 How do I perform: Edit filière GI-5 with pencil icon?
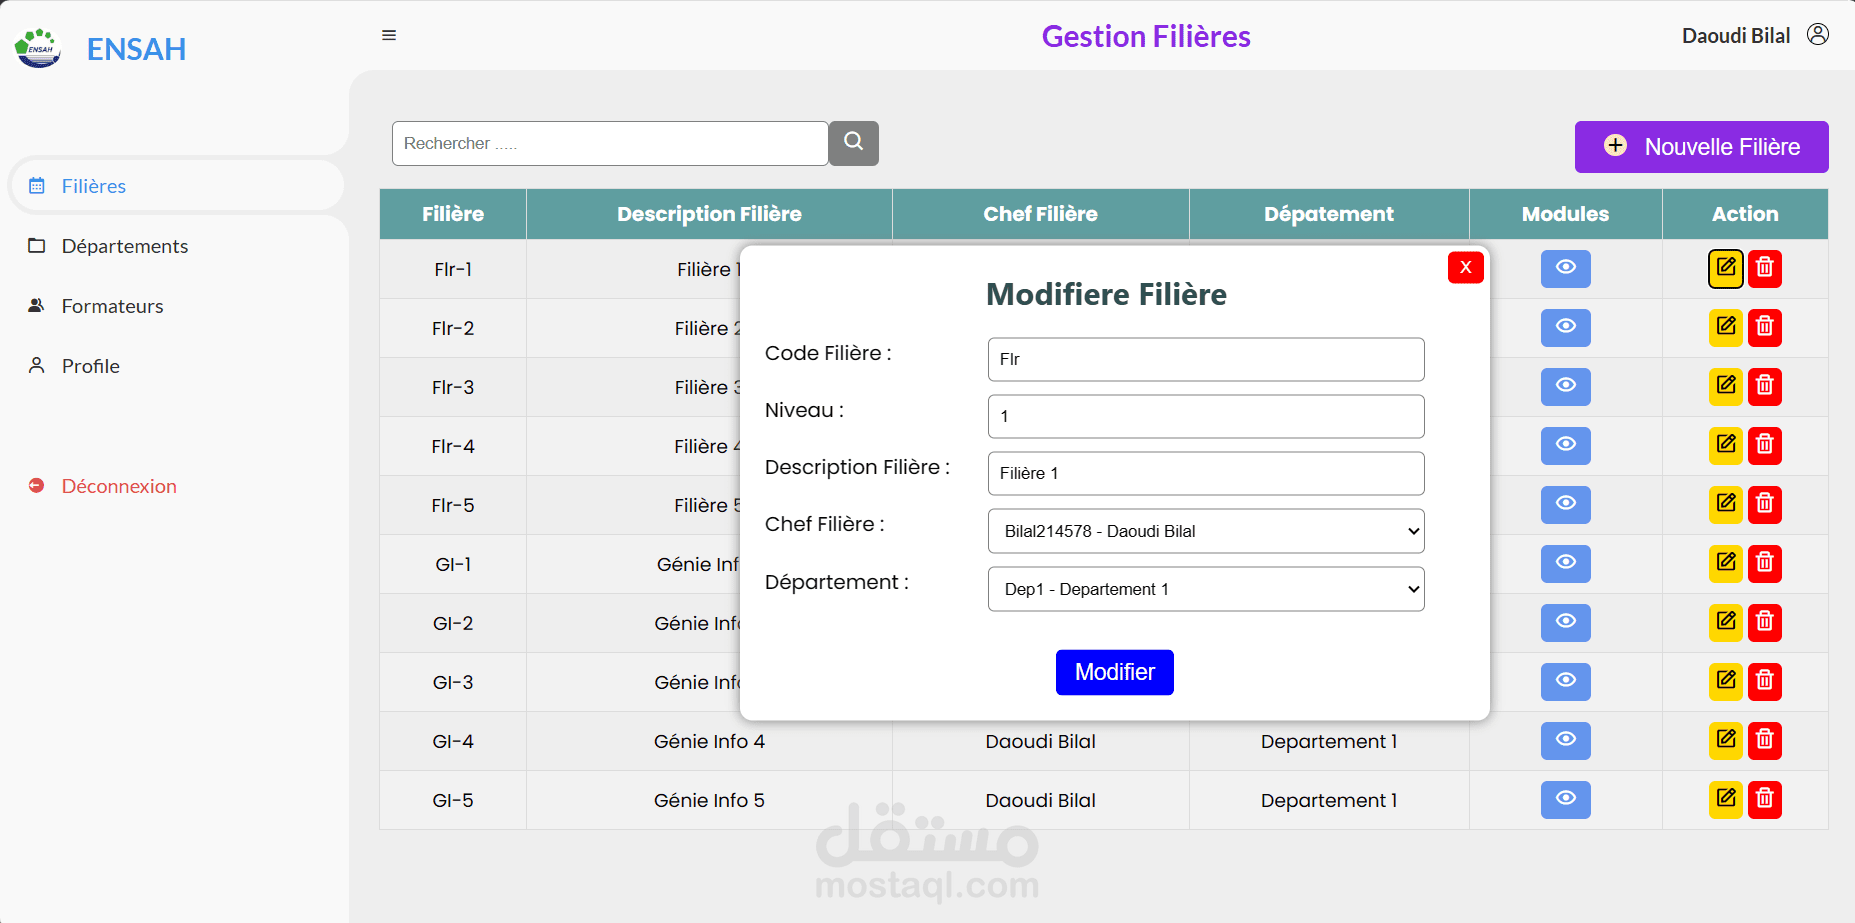pos(1726,799)
